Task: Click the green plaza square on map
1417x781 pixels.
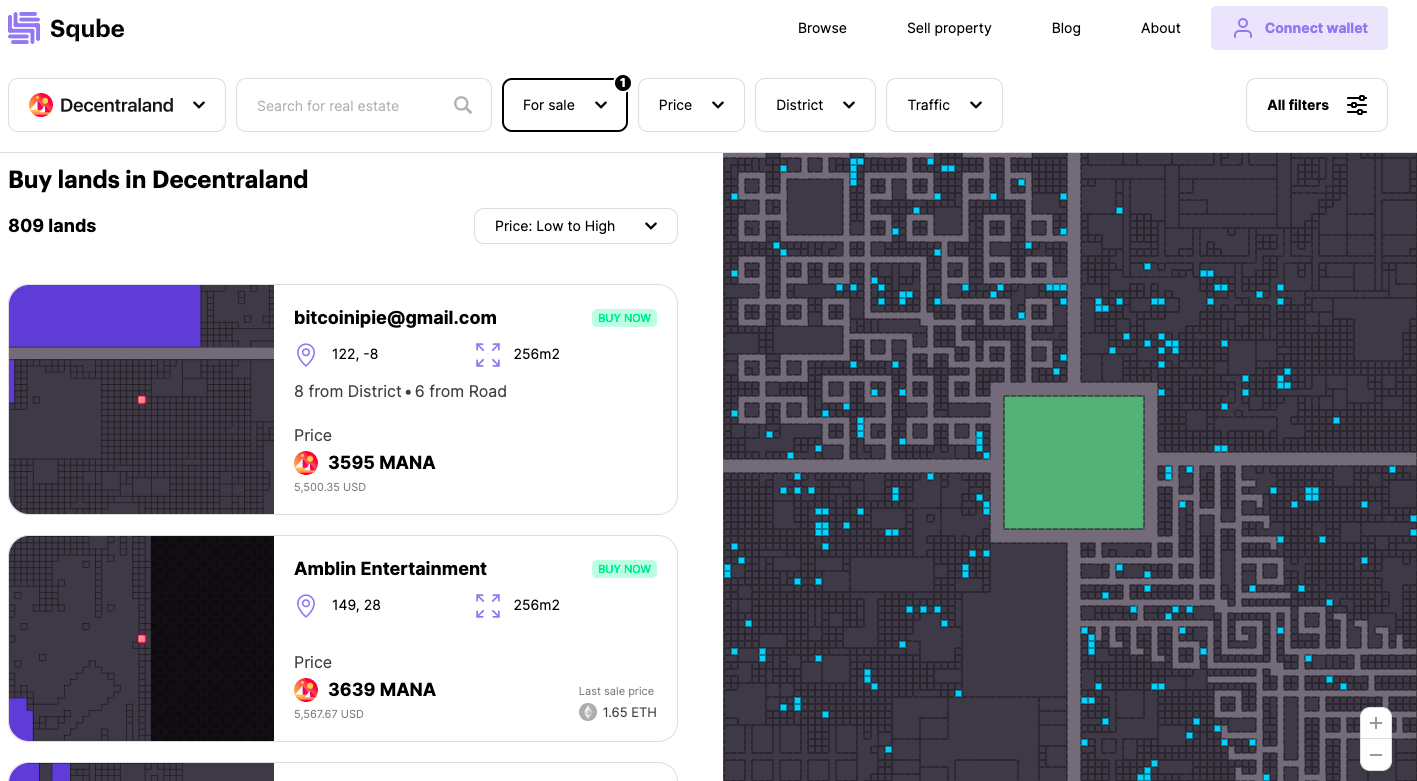Action: pyautogui.click(x=1073, y=462)
